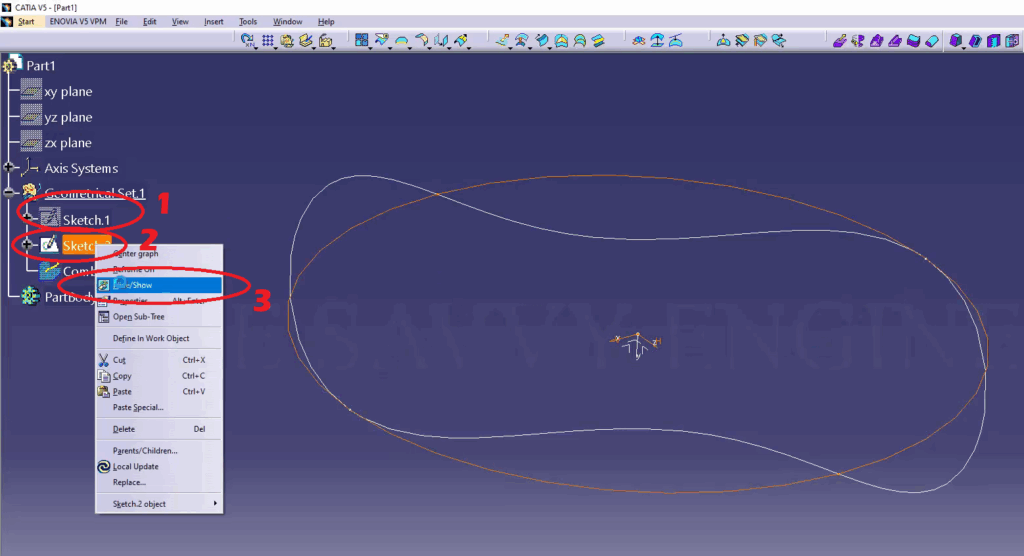
Task: Expand the Sketch.1 tree node
Action: [27, 218]
